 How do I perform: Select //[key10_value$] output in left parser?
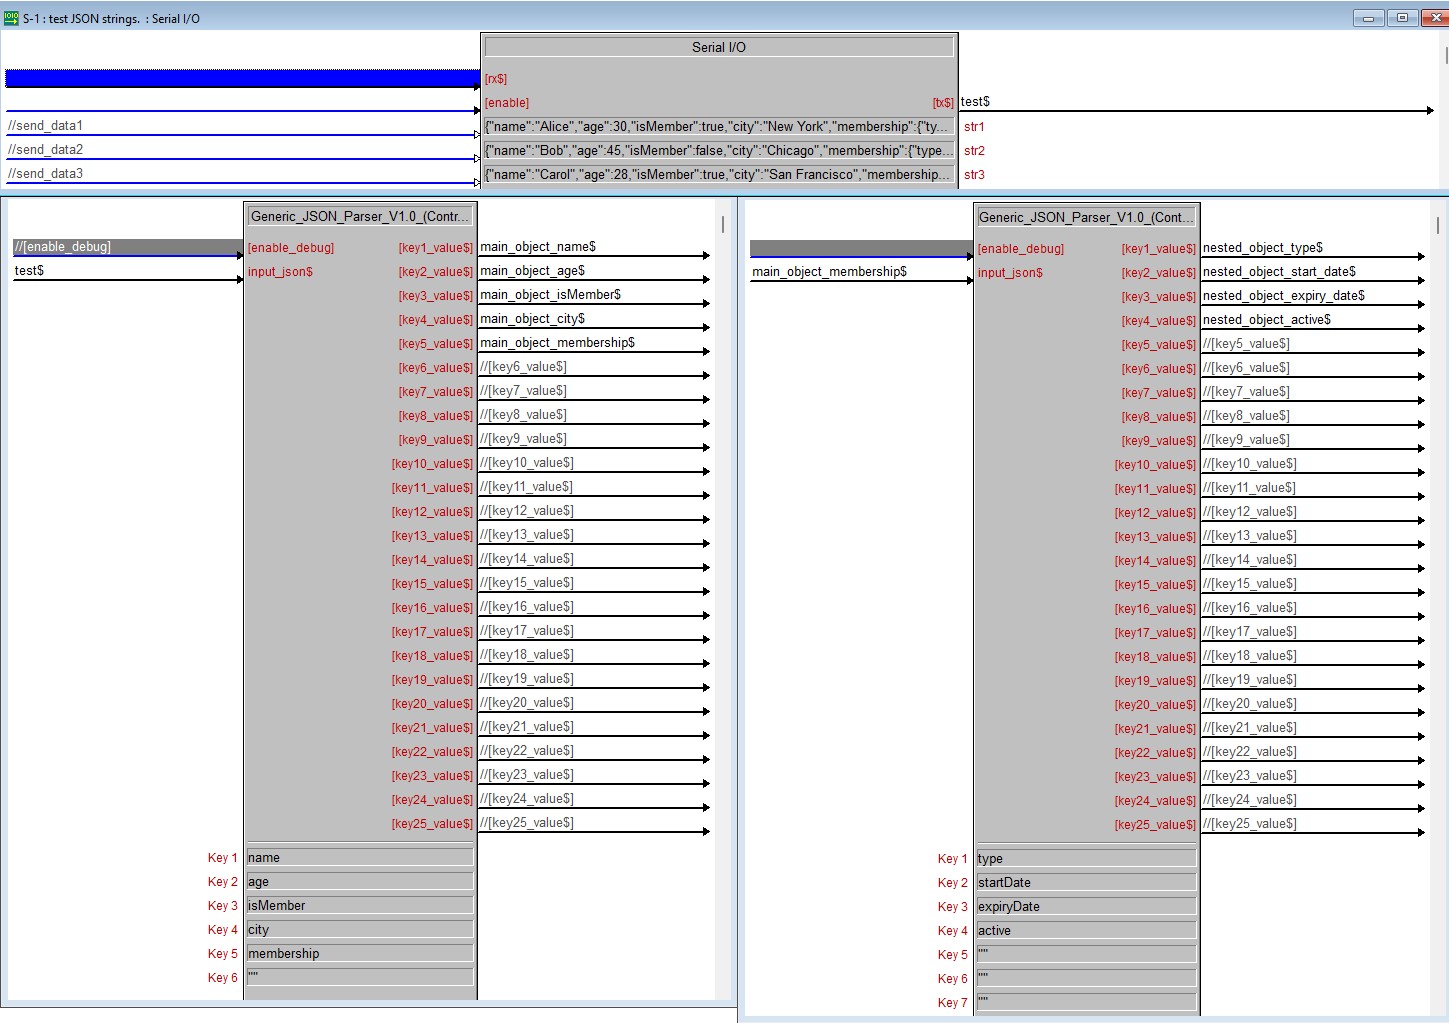click(527, 463)
